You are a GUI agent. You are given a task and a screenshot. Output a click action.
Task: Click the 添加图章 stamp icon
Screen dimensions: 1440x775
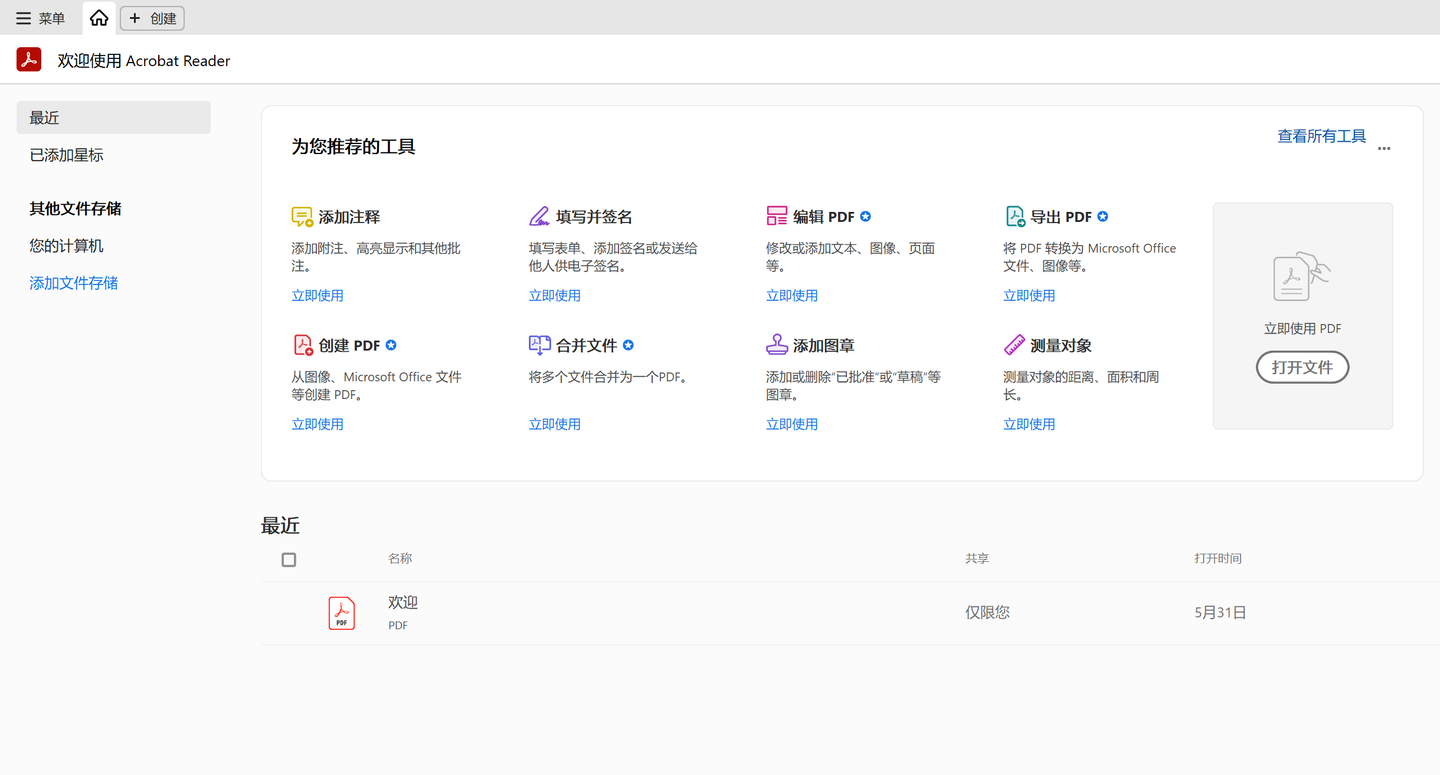(777, 346)
